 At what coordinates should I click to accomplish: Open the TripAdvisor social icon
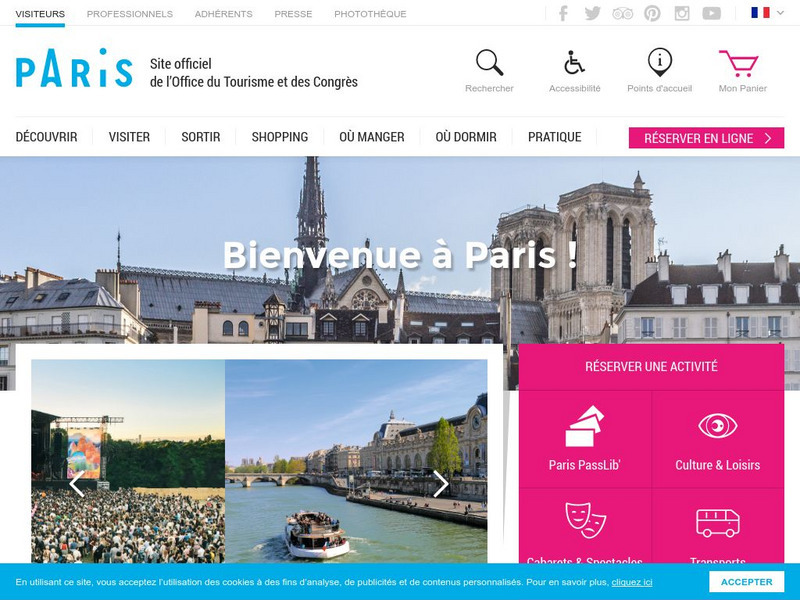coord(622,13)
